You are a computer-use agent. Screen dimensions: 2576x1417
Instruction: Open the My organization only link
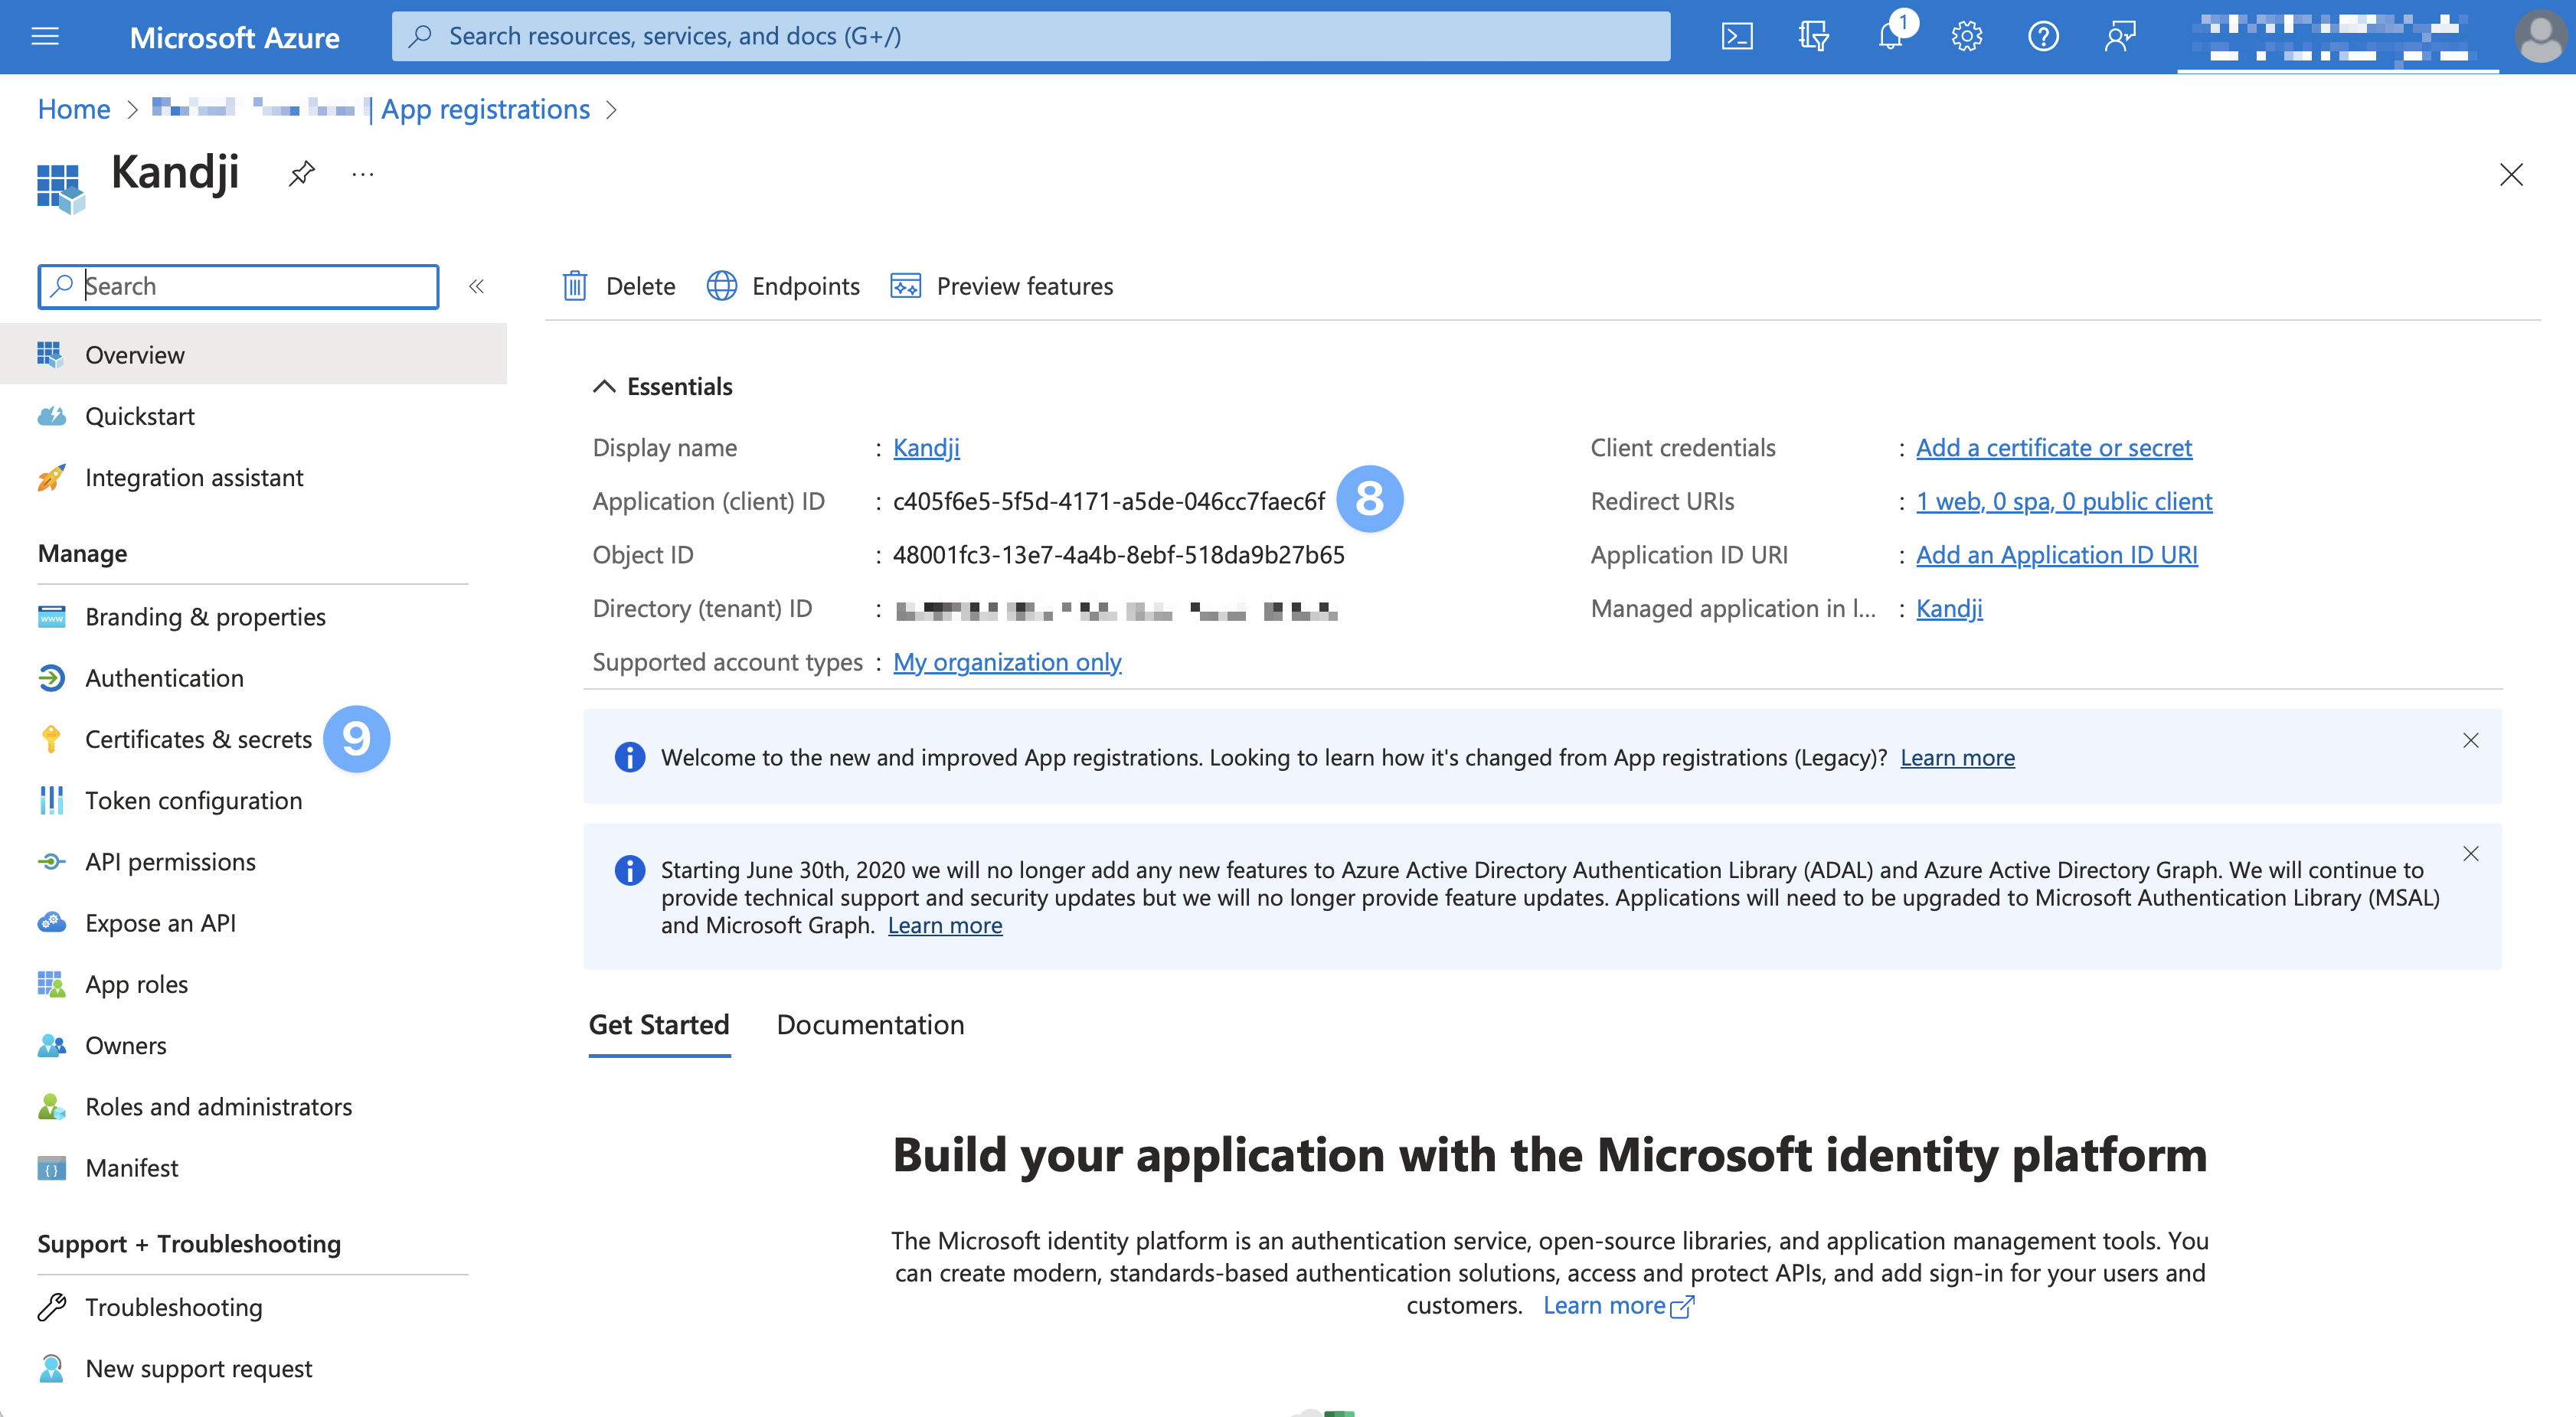(1006, 661)
